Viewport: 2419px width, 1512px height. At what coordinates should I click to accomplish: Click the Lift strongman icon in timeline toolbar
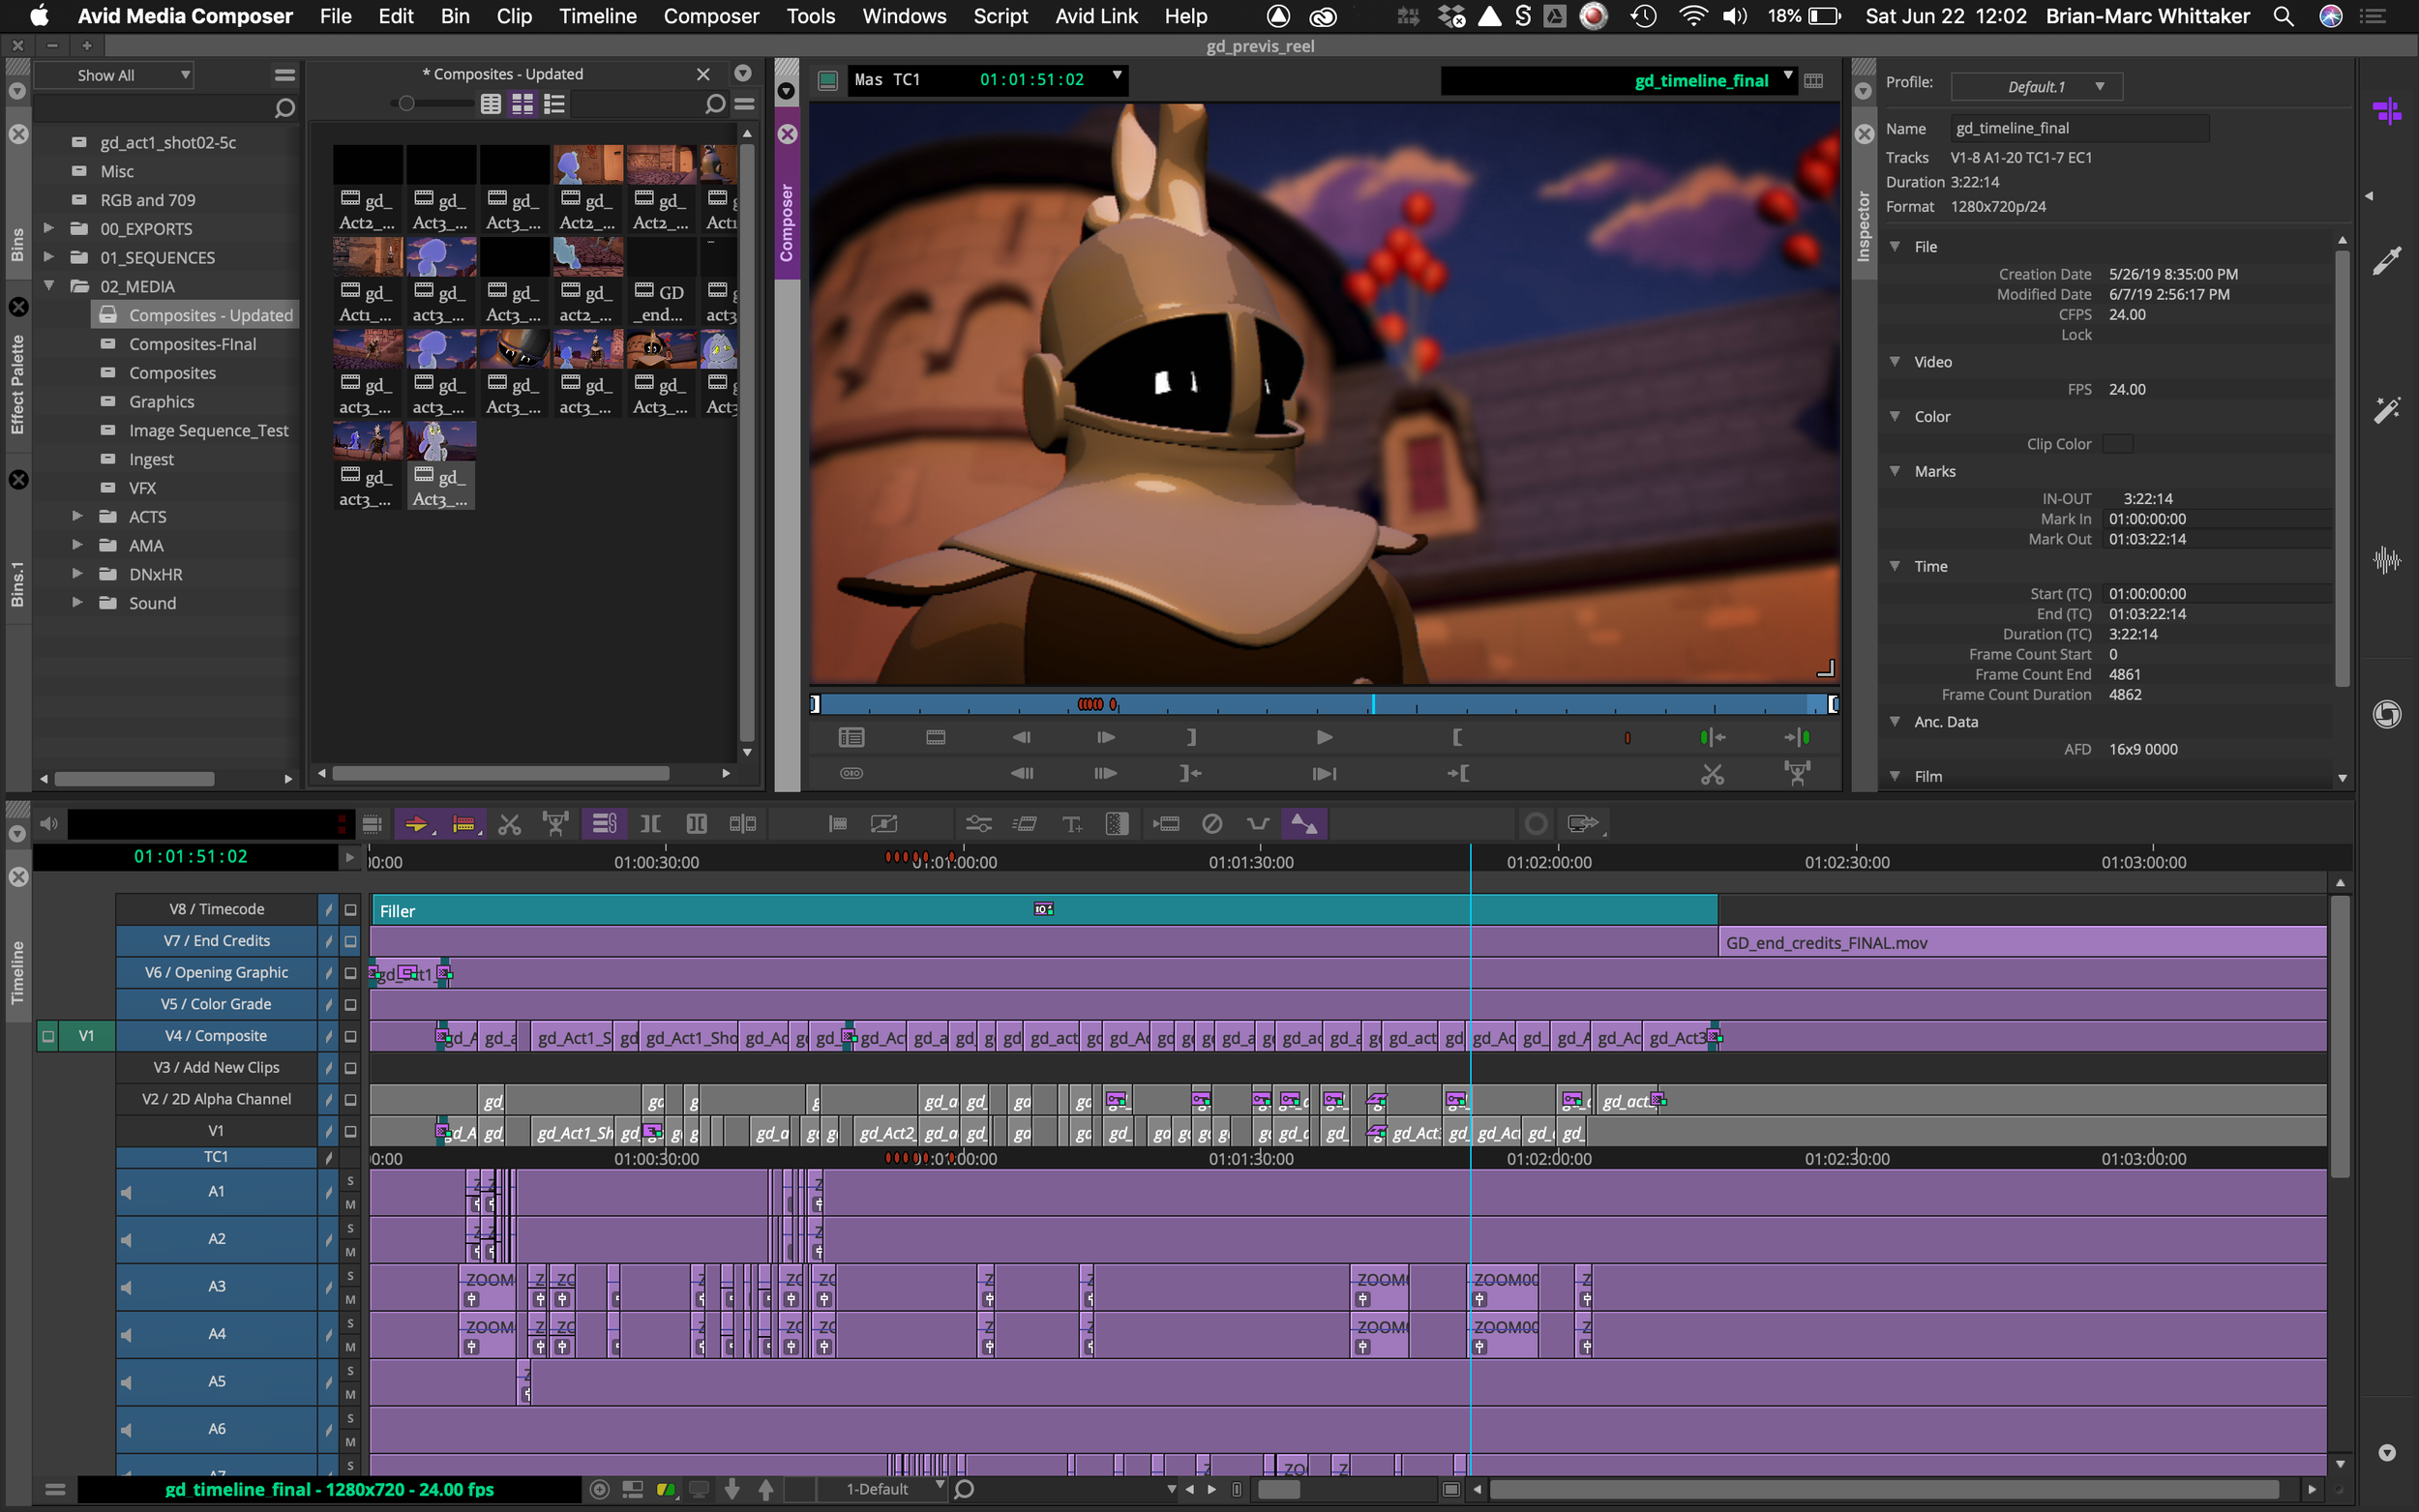(x=556, y=824)
